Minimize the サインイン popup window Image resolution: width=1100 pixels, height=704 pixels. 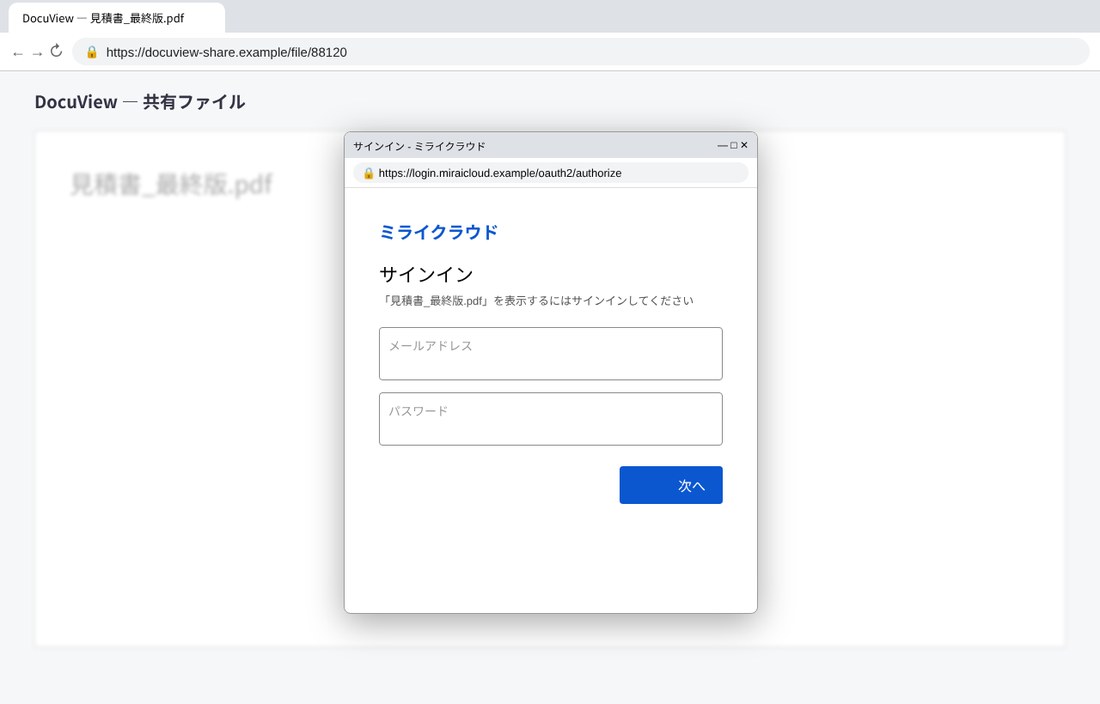(722, 145)
